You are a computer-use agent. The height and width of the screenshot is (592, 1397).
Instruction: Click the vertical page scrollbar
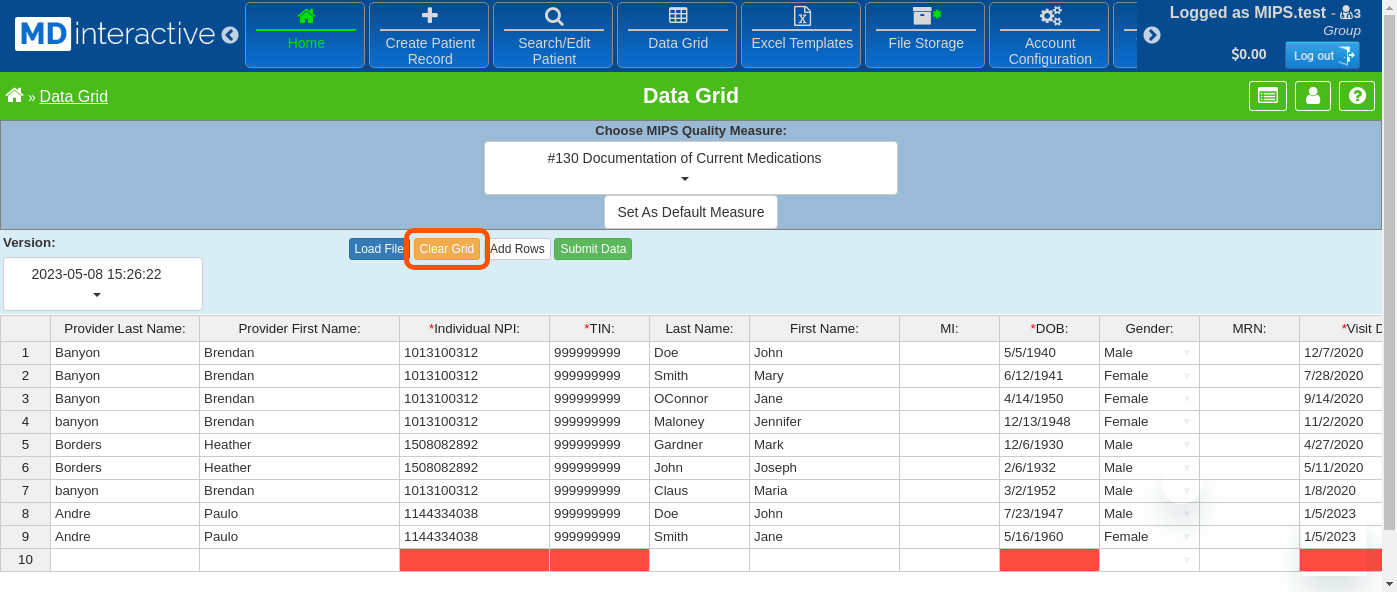click(1390, 300)
